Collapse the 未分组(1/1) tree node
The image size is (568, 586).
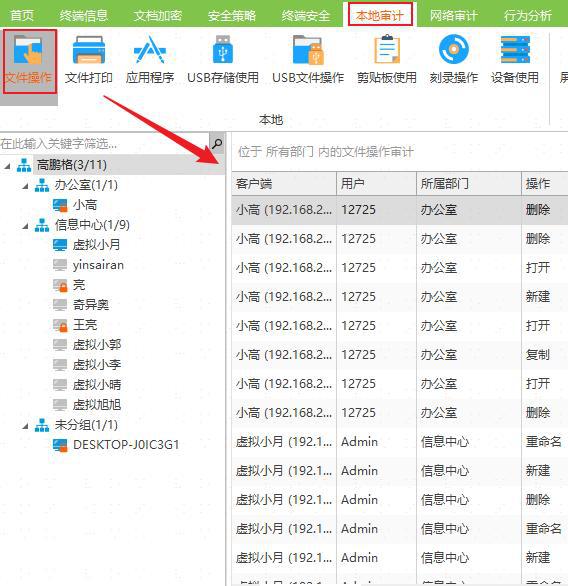[x=25, y=426]
